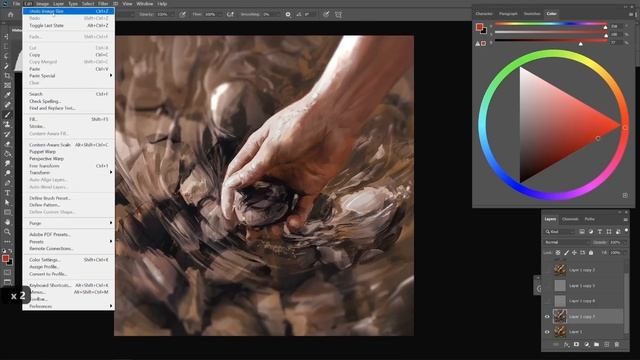Image resolution: width=640 pixels, height=360 pixels.
Task: Select the Eraser tool
Action: (7, 144)
